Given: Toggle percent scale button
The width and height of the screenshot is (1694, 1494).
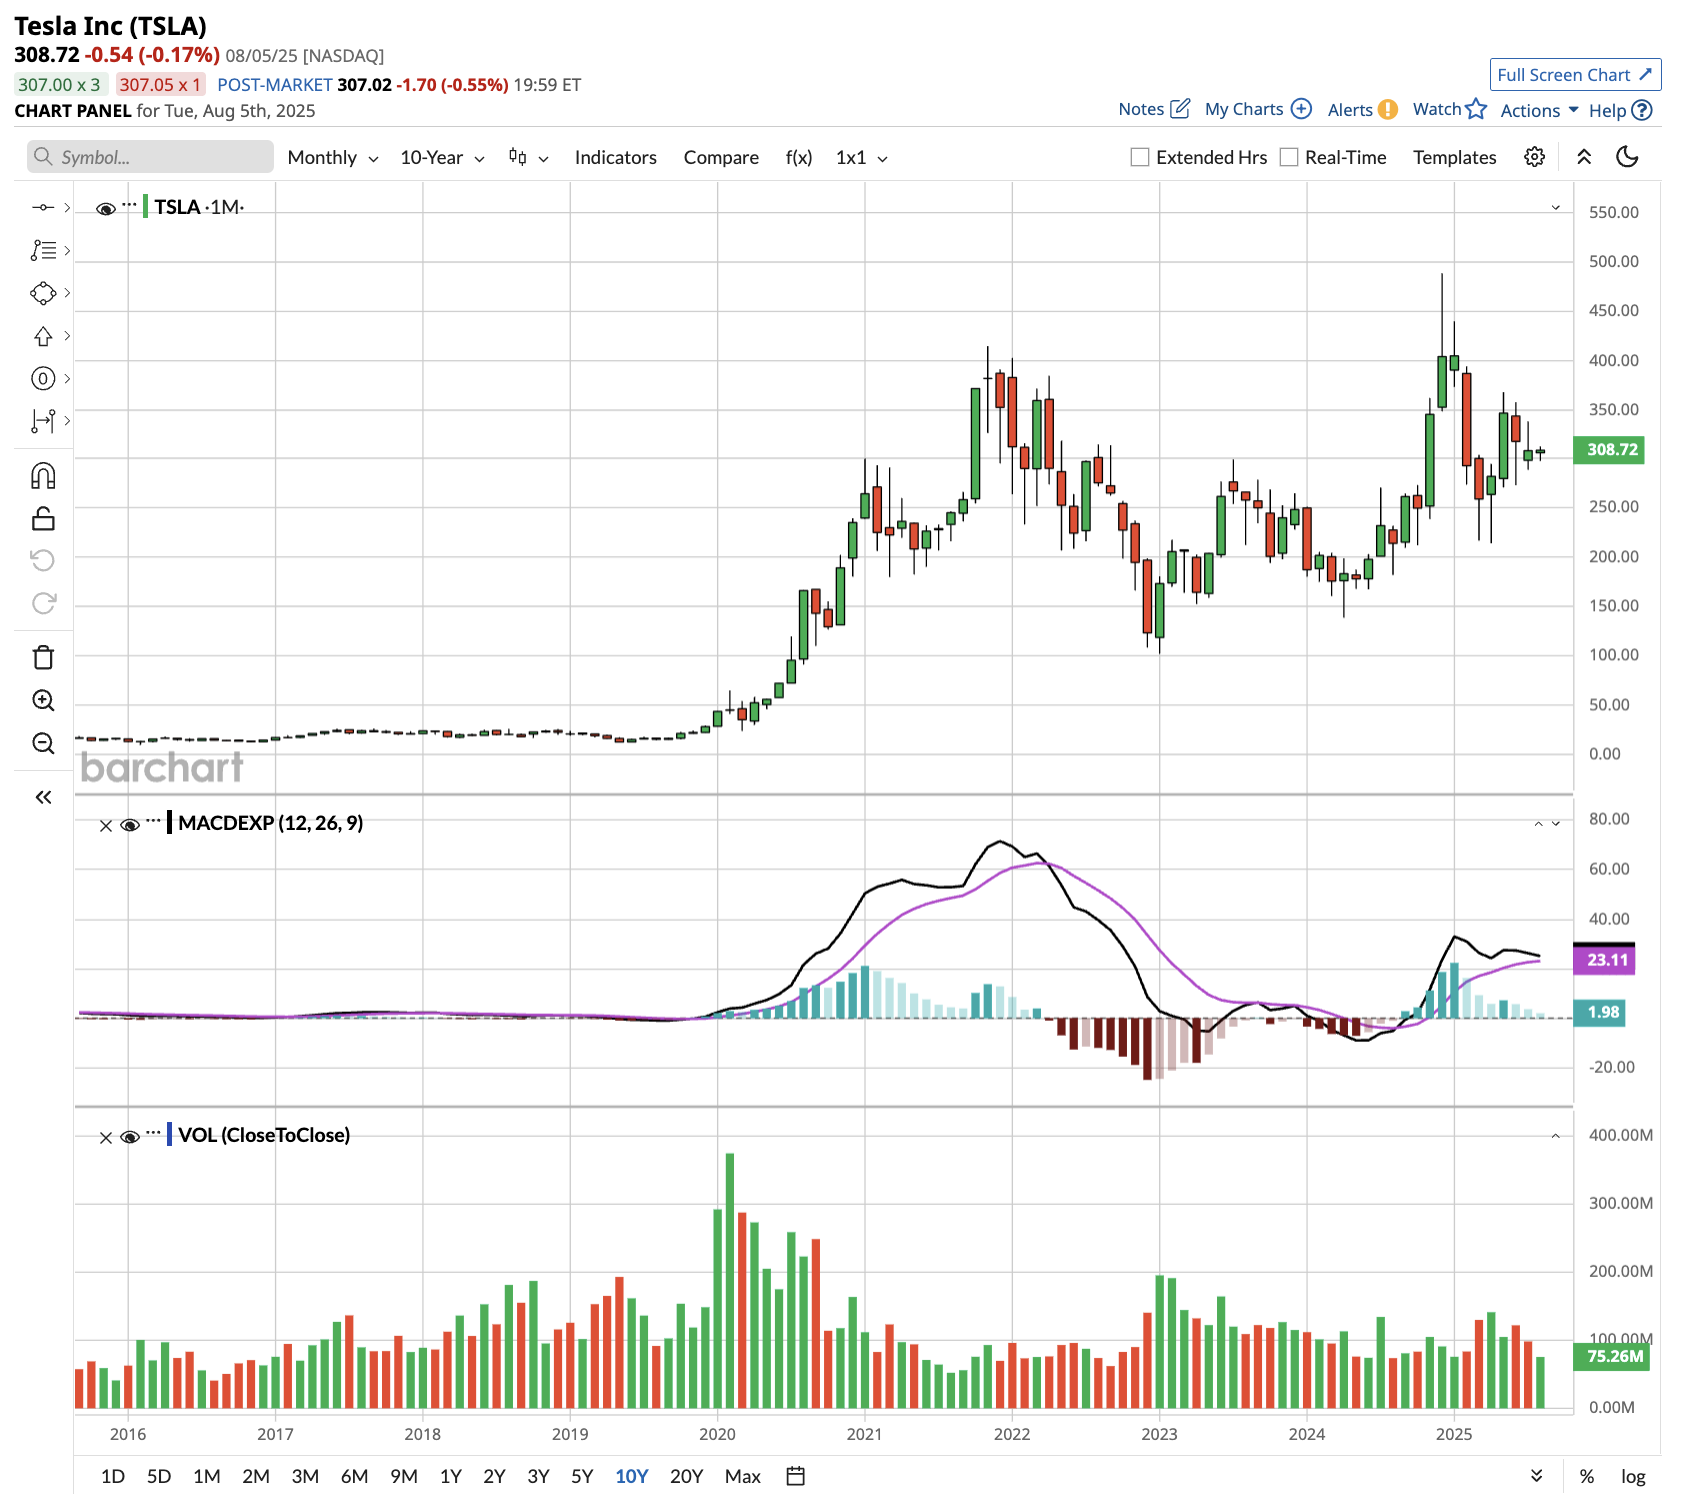Looking at the screenshot, I should click(1587, 1476).
